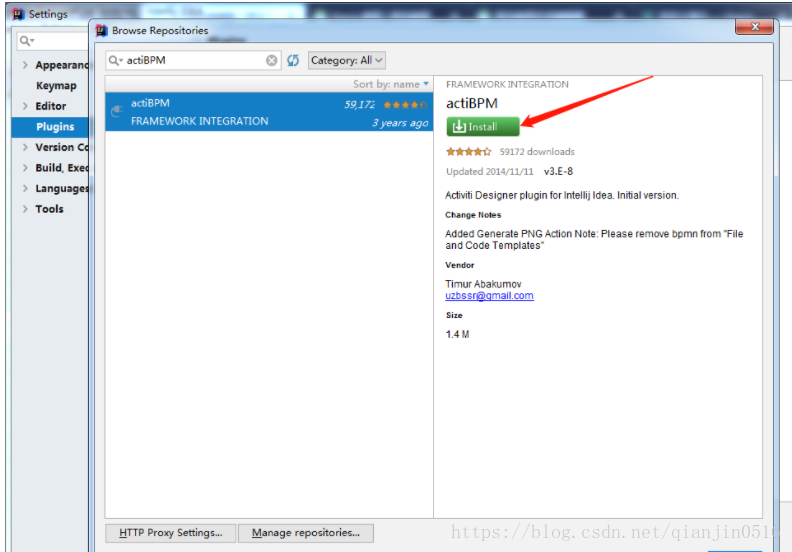
Task: Expand the Languages settings node
Action: pyautogui.click(x=25, y=188)
